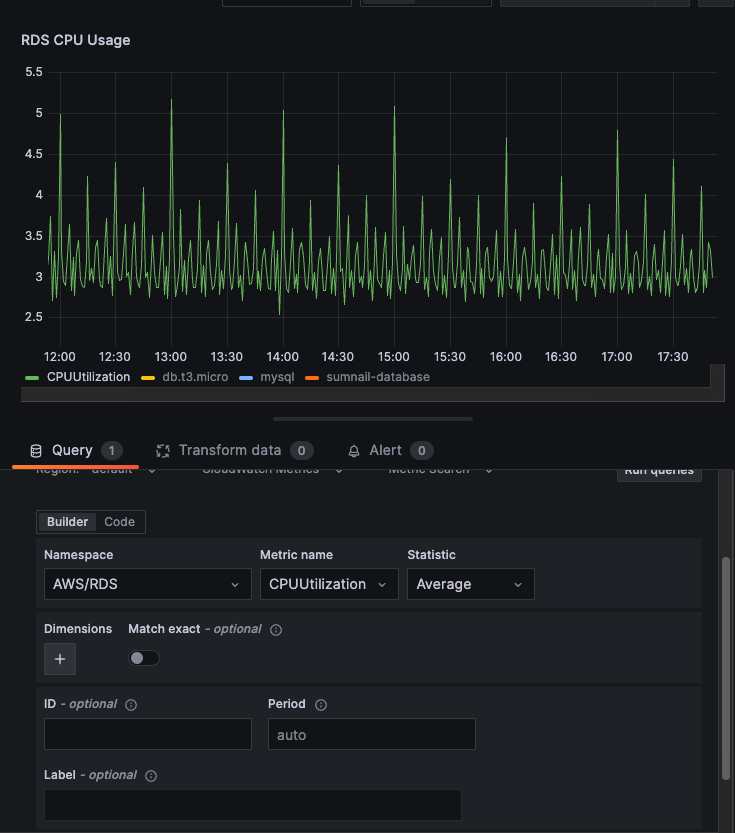Image resolution: width=735 pixels, height=833 pixels.
Task: Focus the Period input showing auto
Action: pos(372,734)
